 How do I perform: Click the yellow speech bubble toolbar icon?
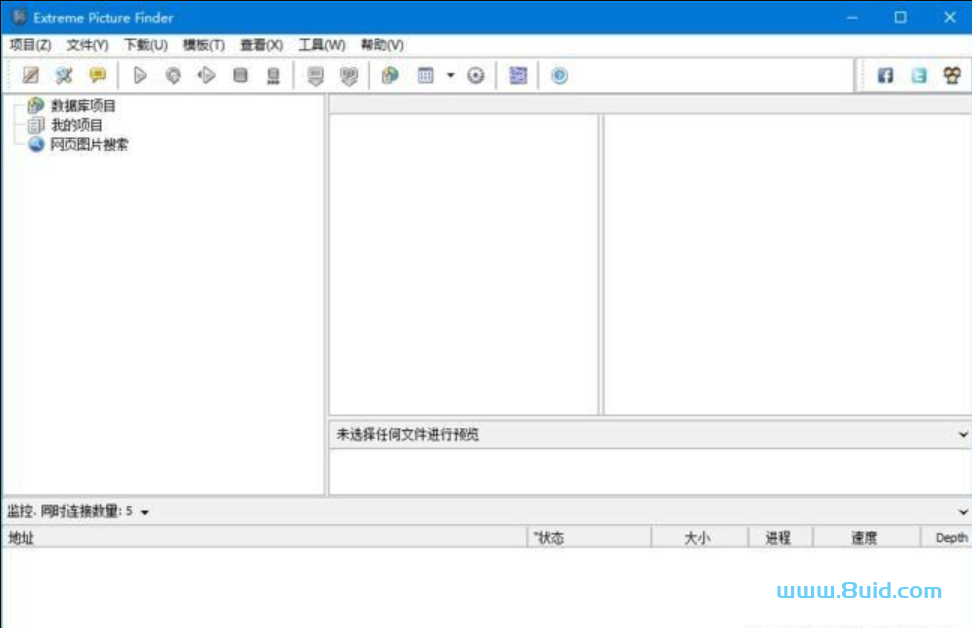pyautogui.click(x=97, y=76)
